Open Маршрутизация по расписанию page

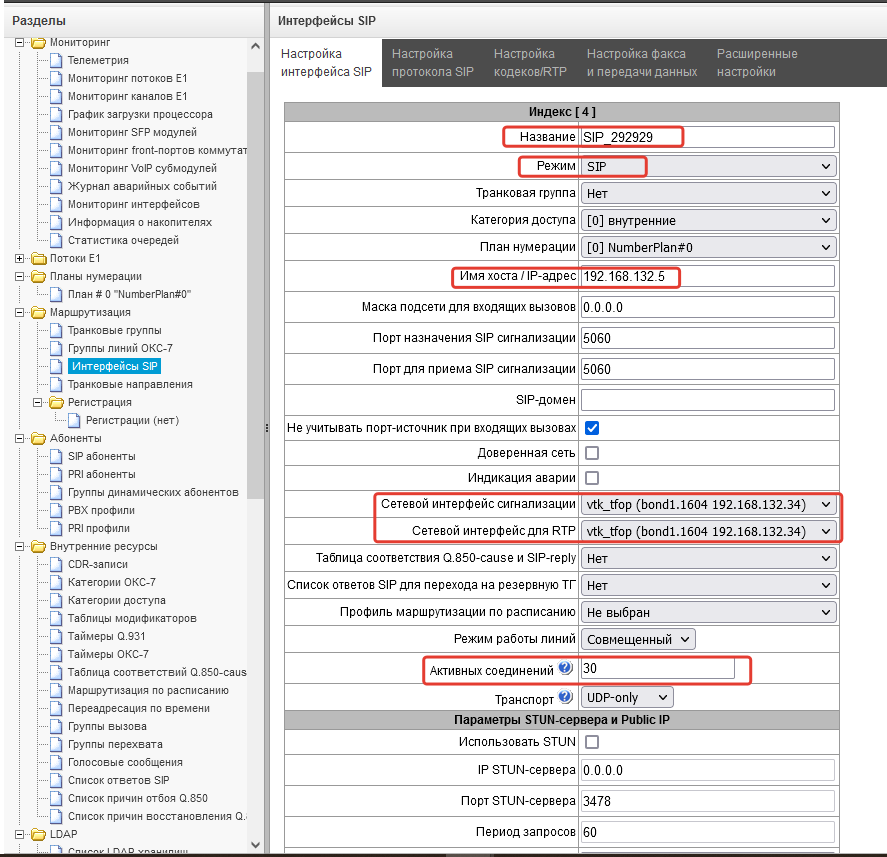[x=148, y=690]
